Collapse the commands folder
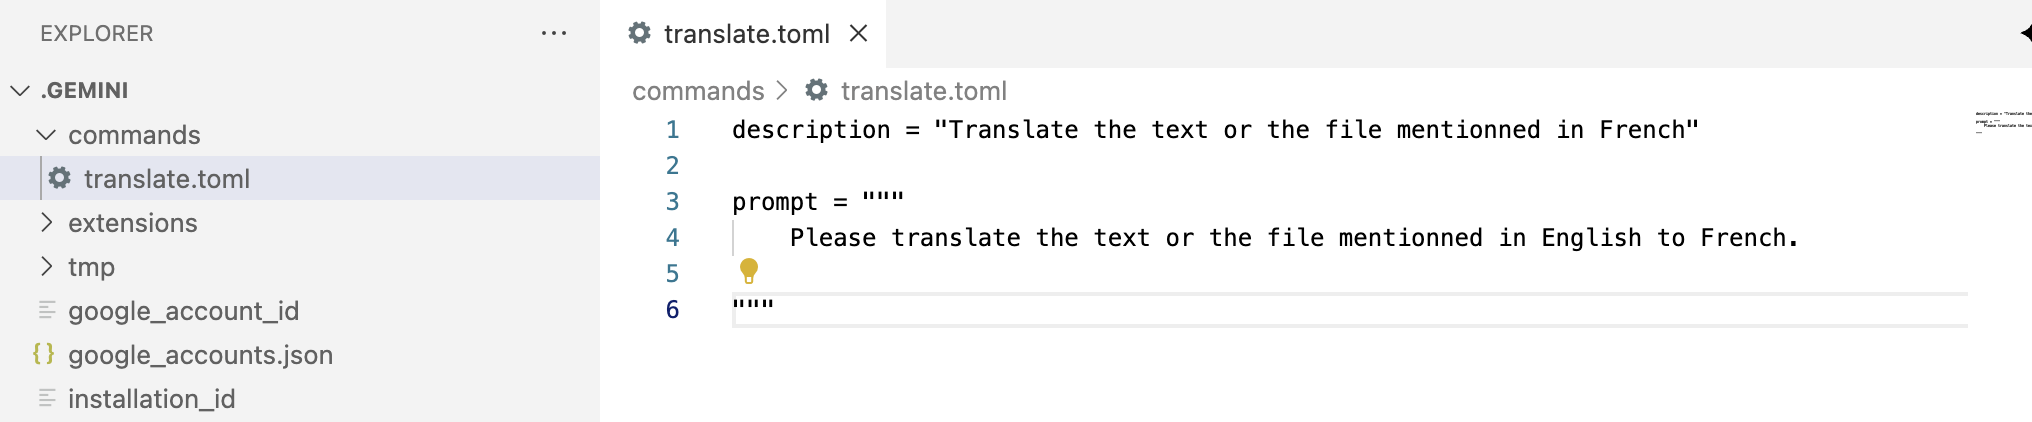The image size is (2032, 422). pyautogui.click(x=46, y=134)
